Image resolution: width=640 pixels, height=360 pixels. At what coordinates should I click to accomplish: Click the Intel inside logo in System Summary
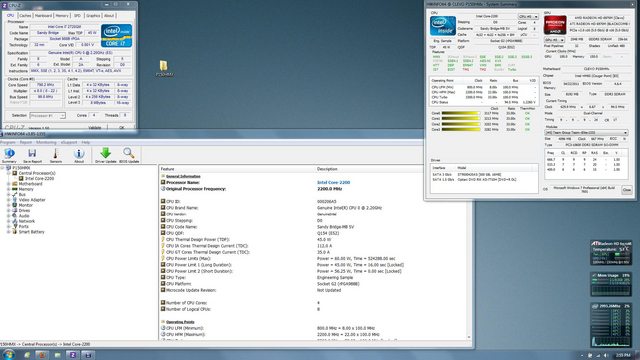coord(442,26)
